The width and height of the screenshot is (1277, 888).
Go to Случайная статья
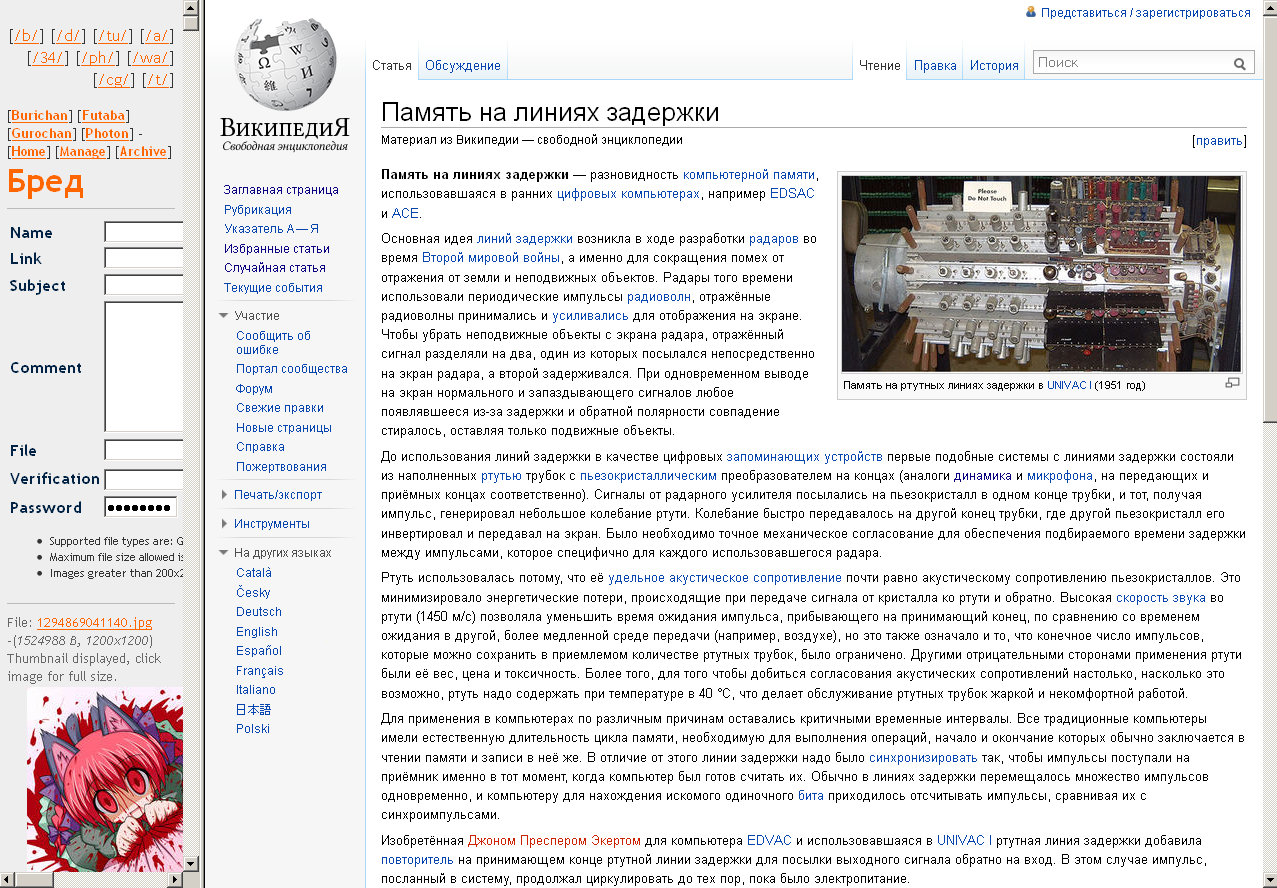click(x=275, y=268)
